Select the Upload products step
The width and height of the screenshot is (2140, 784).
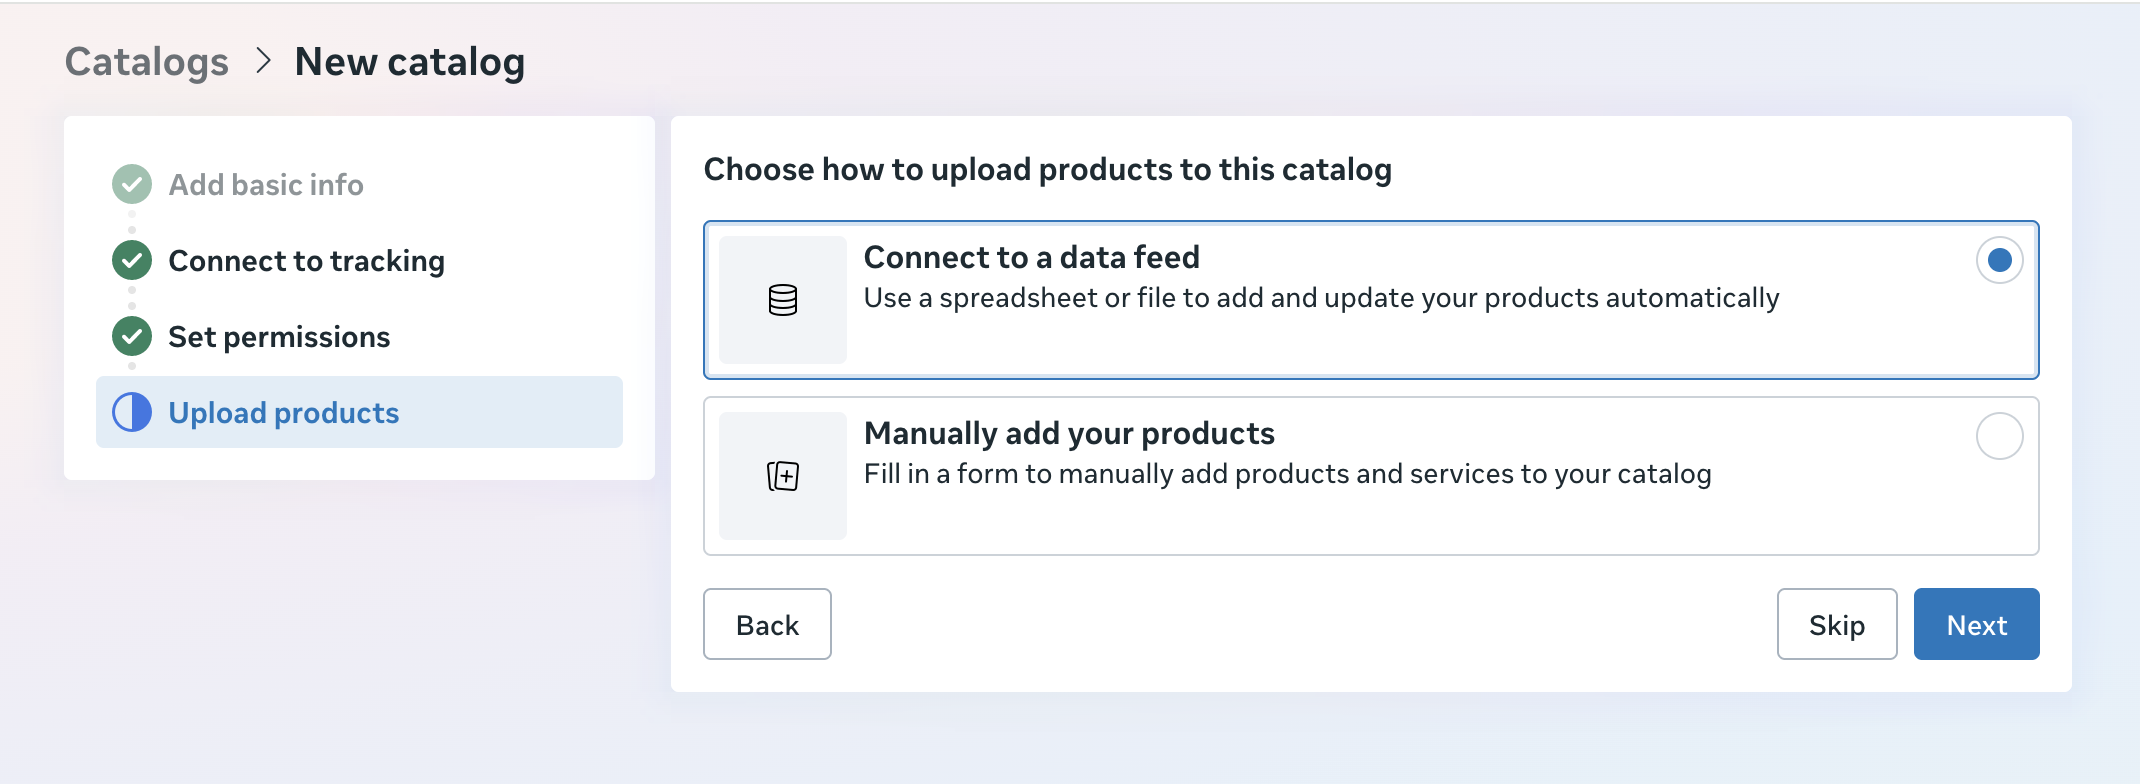283,413
